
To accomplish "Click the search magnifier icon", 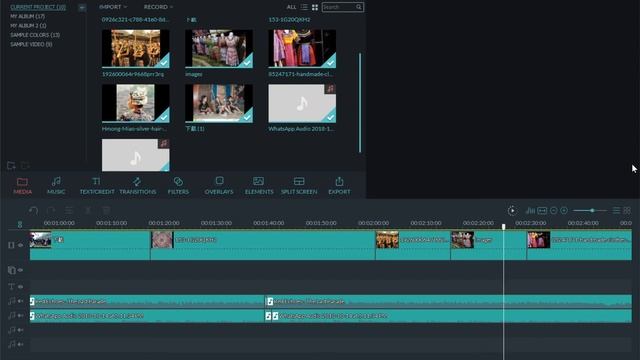I will 358,7.
